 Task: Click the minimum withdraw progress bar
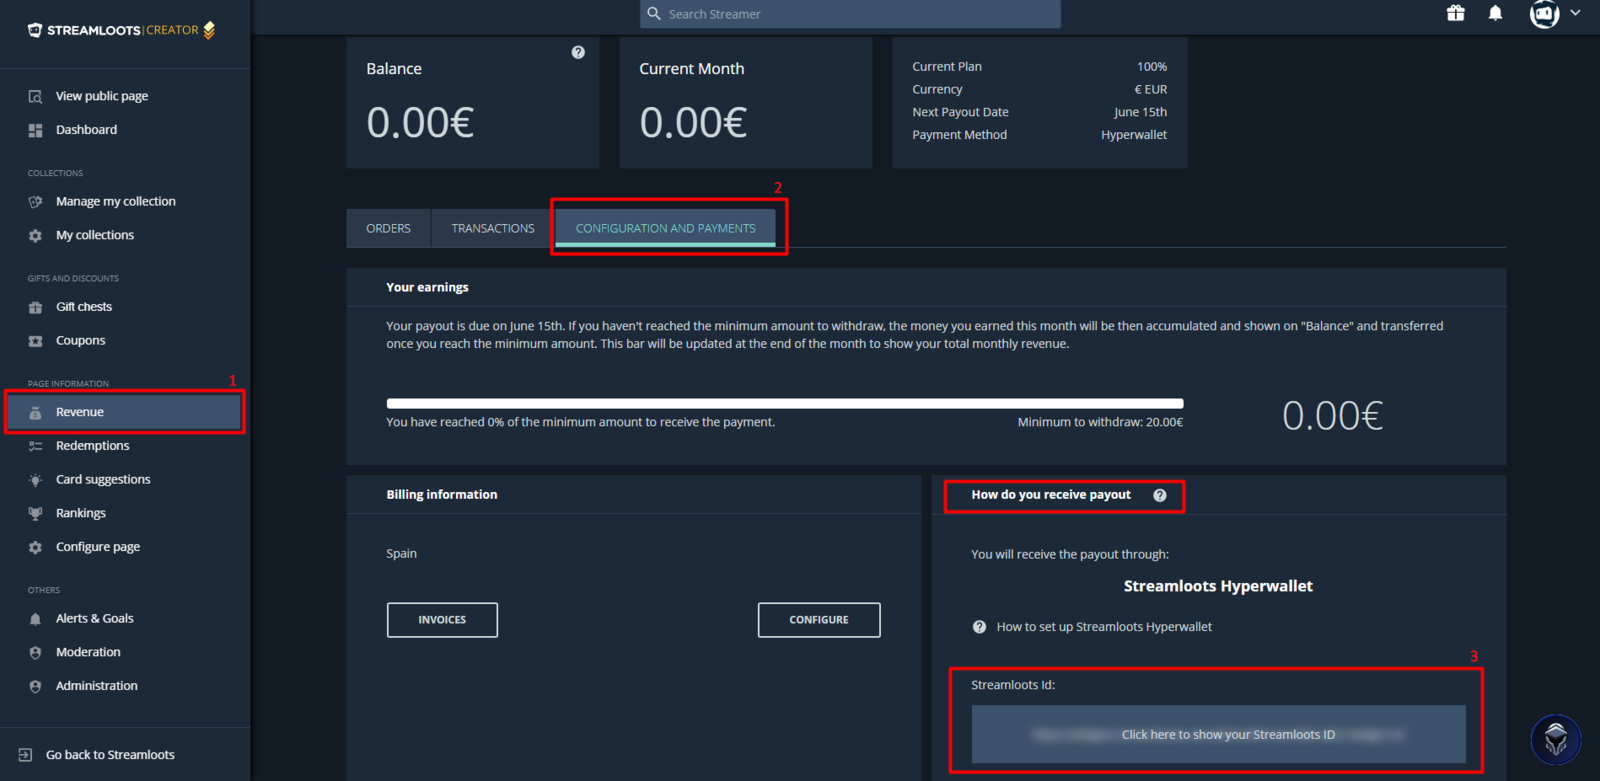[x=785, y=404]
